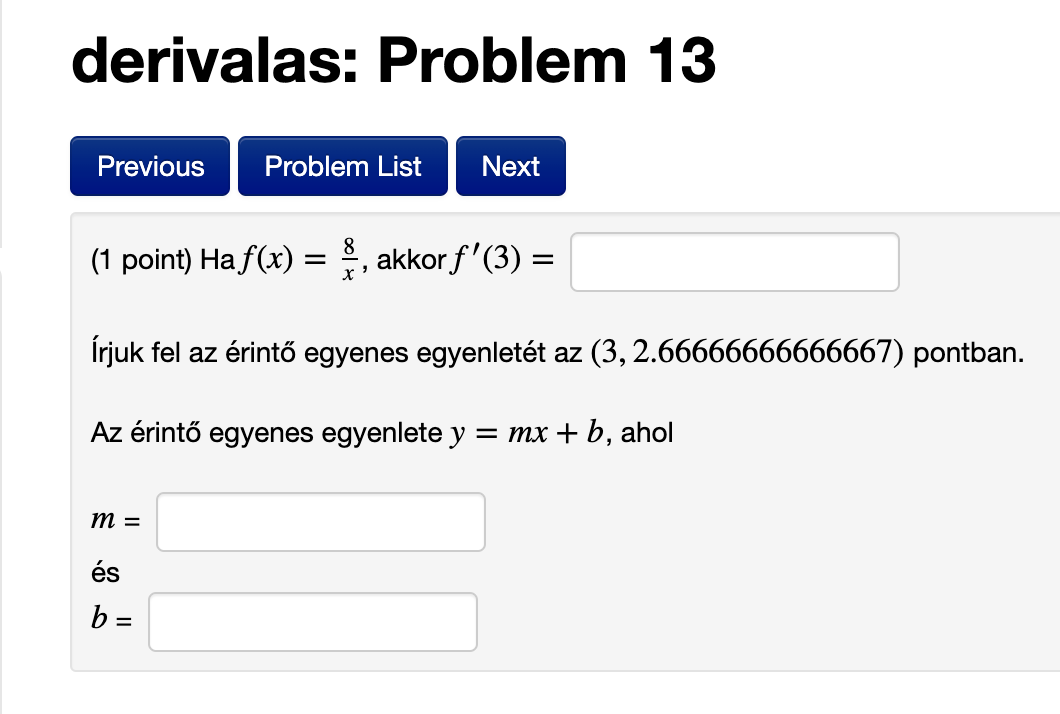1060x714 pixels.
Task: Click the "(1 point)" text
Action: [x=142, y=262]
